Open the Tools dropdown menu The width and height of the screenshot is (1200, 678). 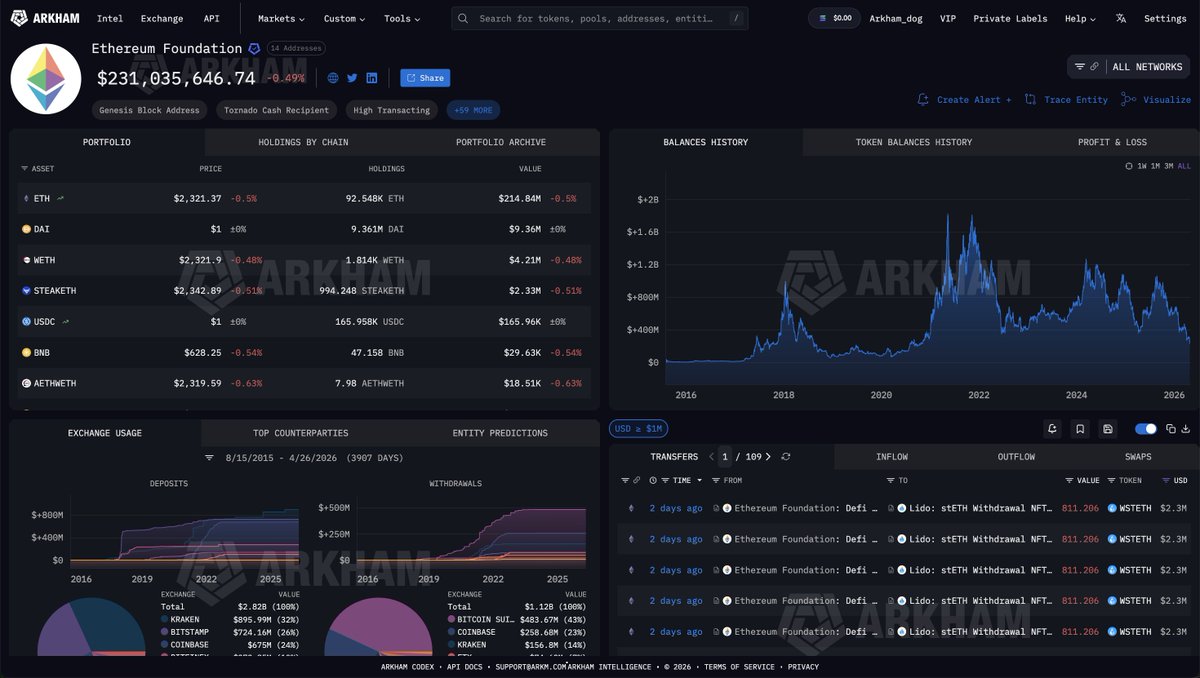[402, 18]
